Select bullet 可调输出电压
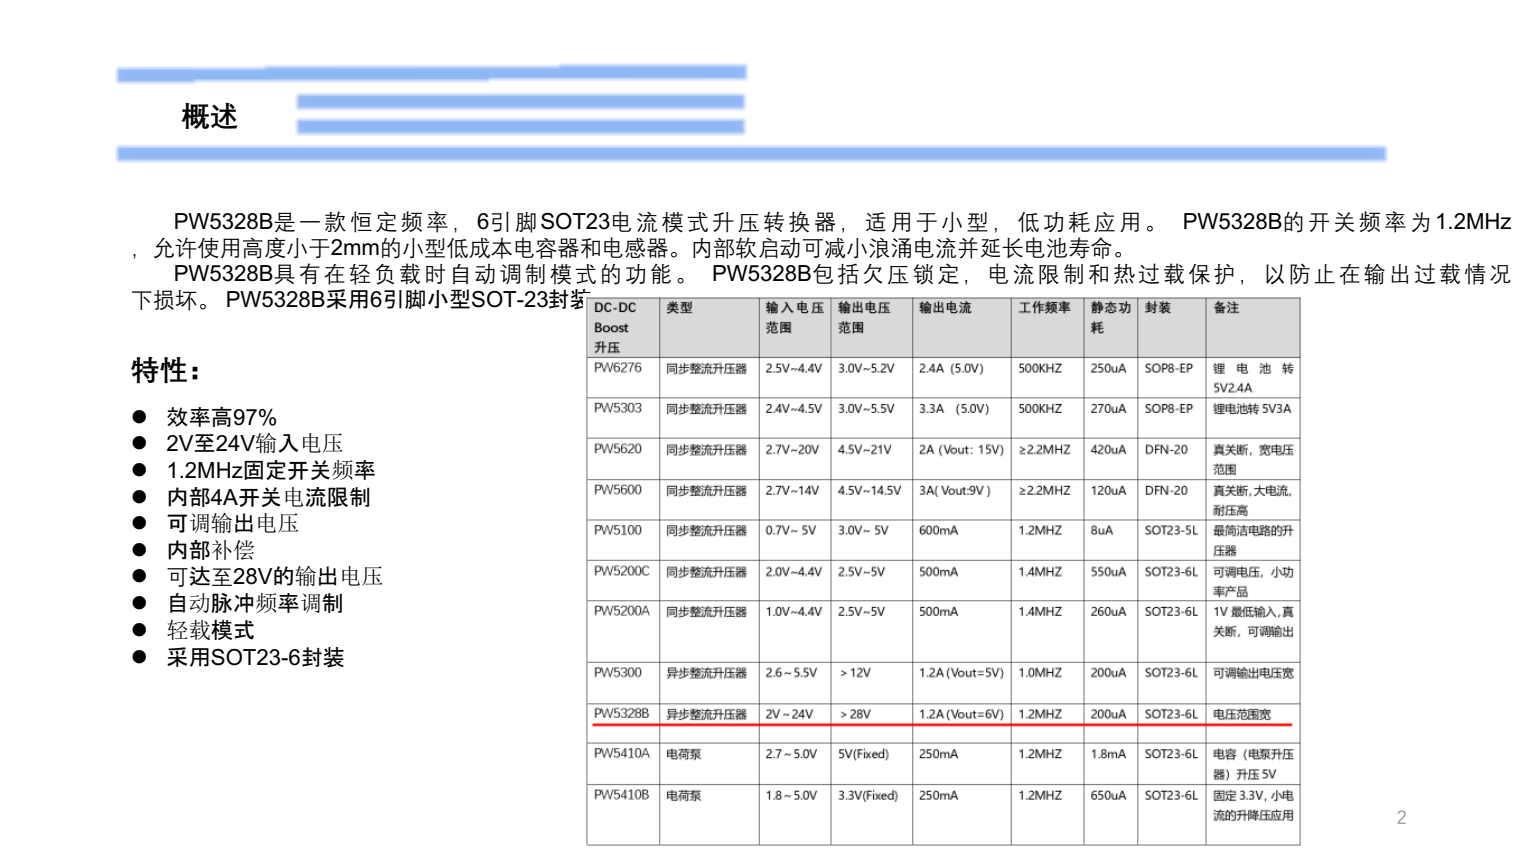 pyautogui.click(x=232, y=523)
